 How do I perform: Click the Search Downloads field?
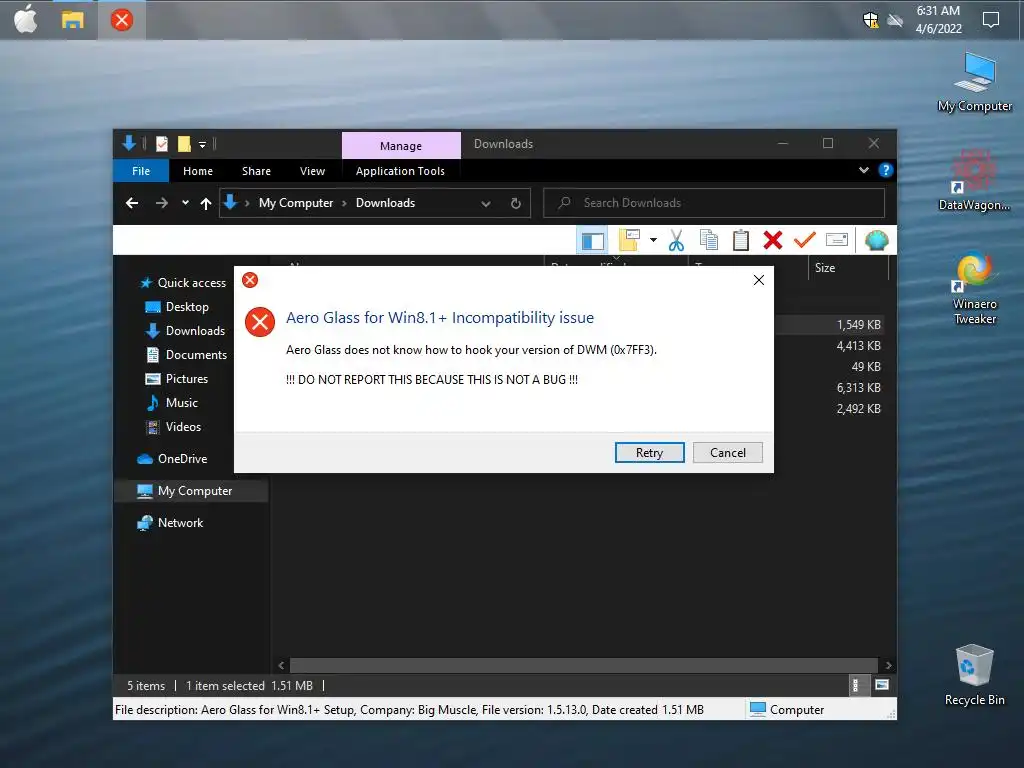[714, 203]
